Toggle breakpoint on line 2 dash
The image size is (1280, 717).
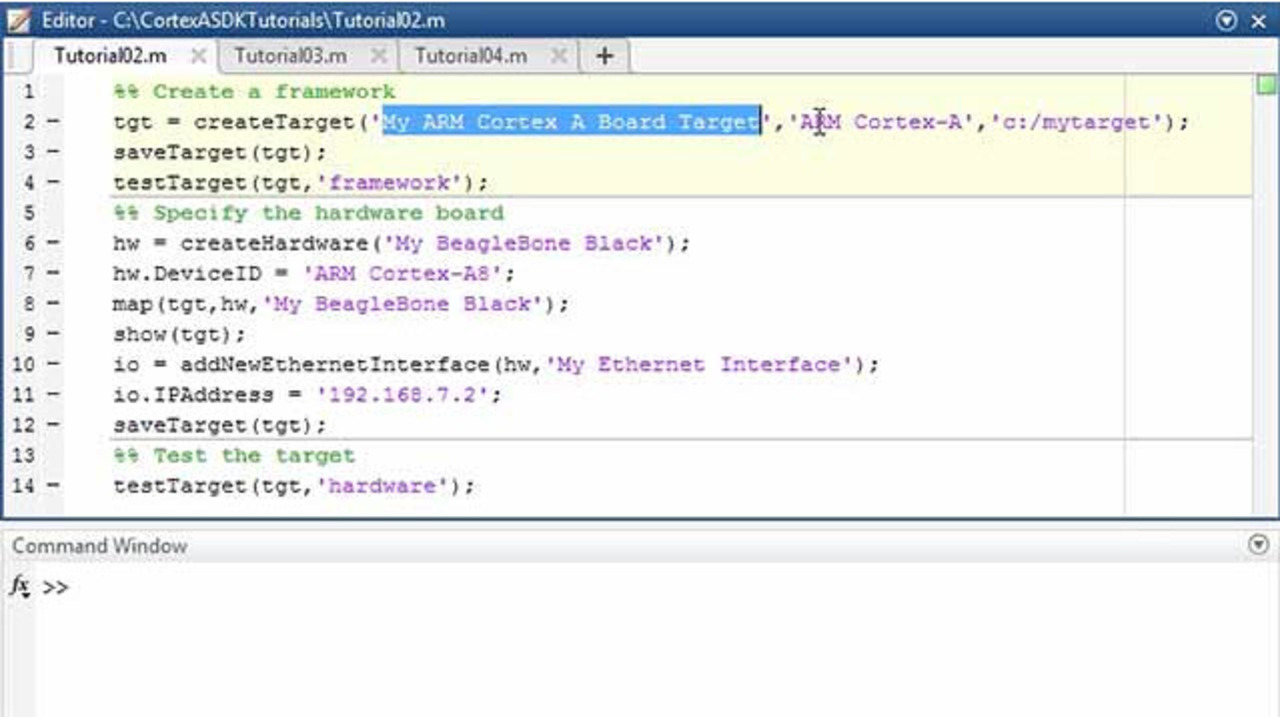(x=52, y=122)
